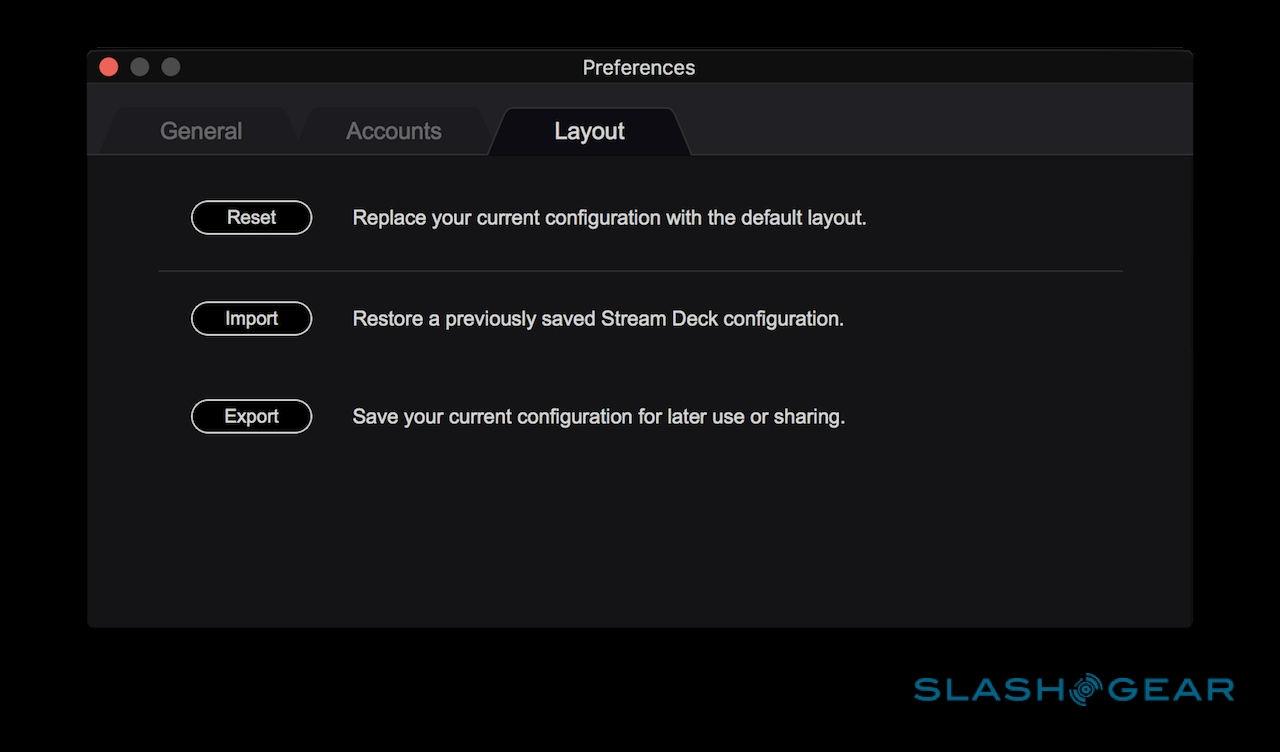
Task: Click the 'Restore a previously saved' description
Action: click(598, 318)
